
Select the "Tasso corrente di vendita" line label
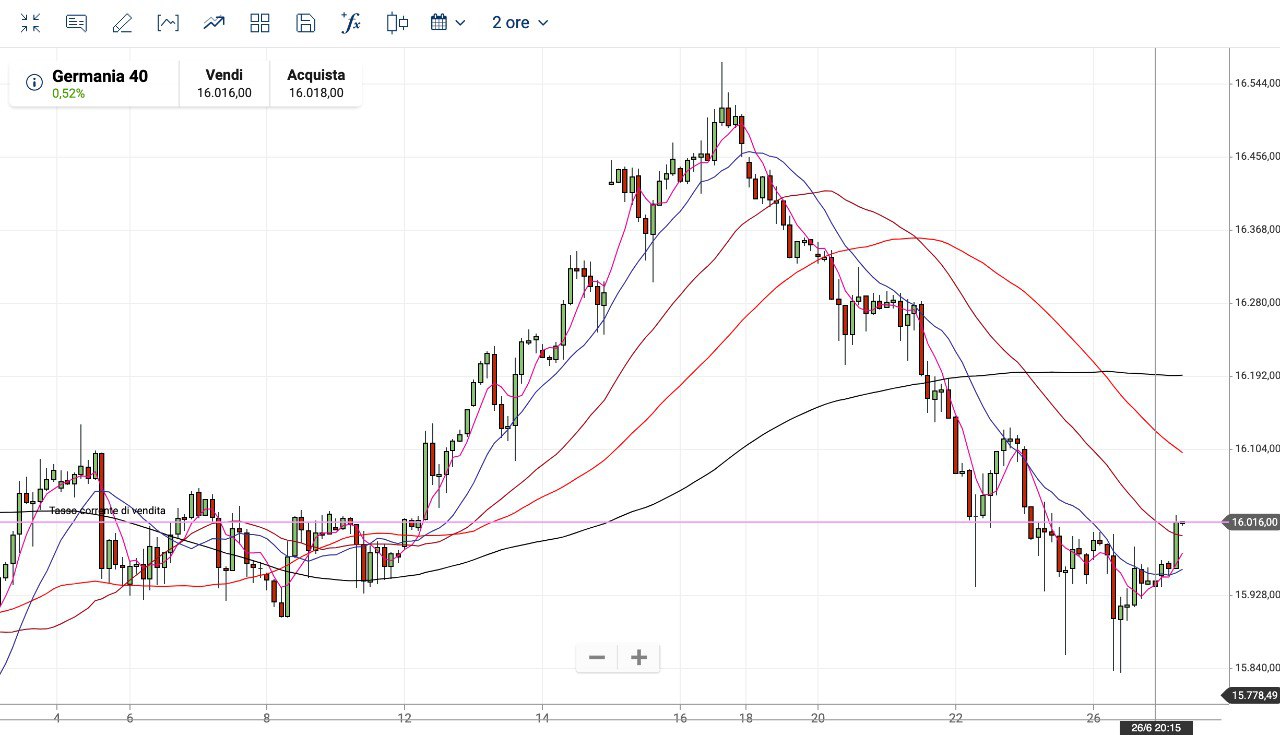pyautogui.click(x=108, y=511)
